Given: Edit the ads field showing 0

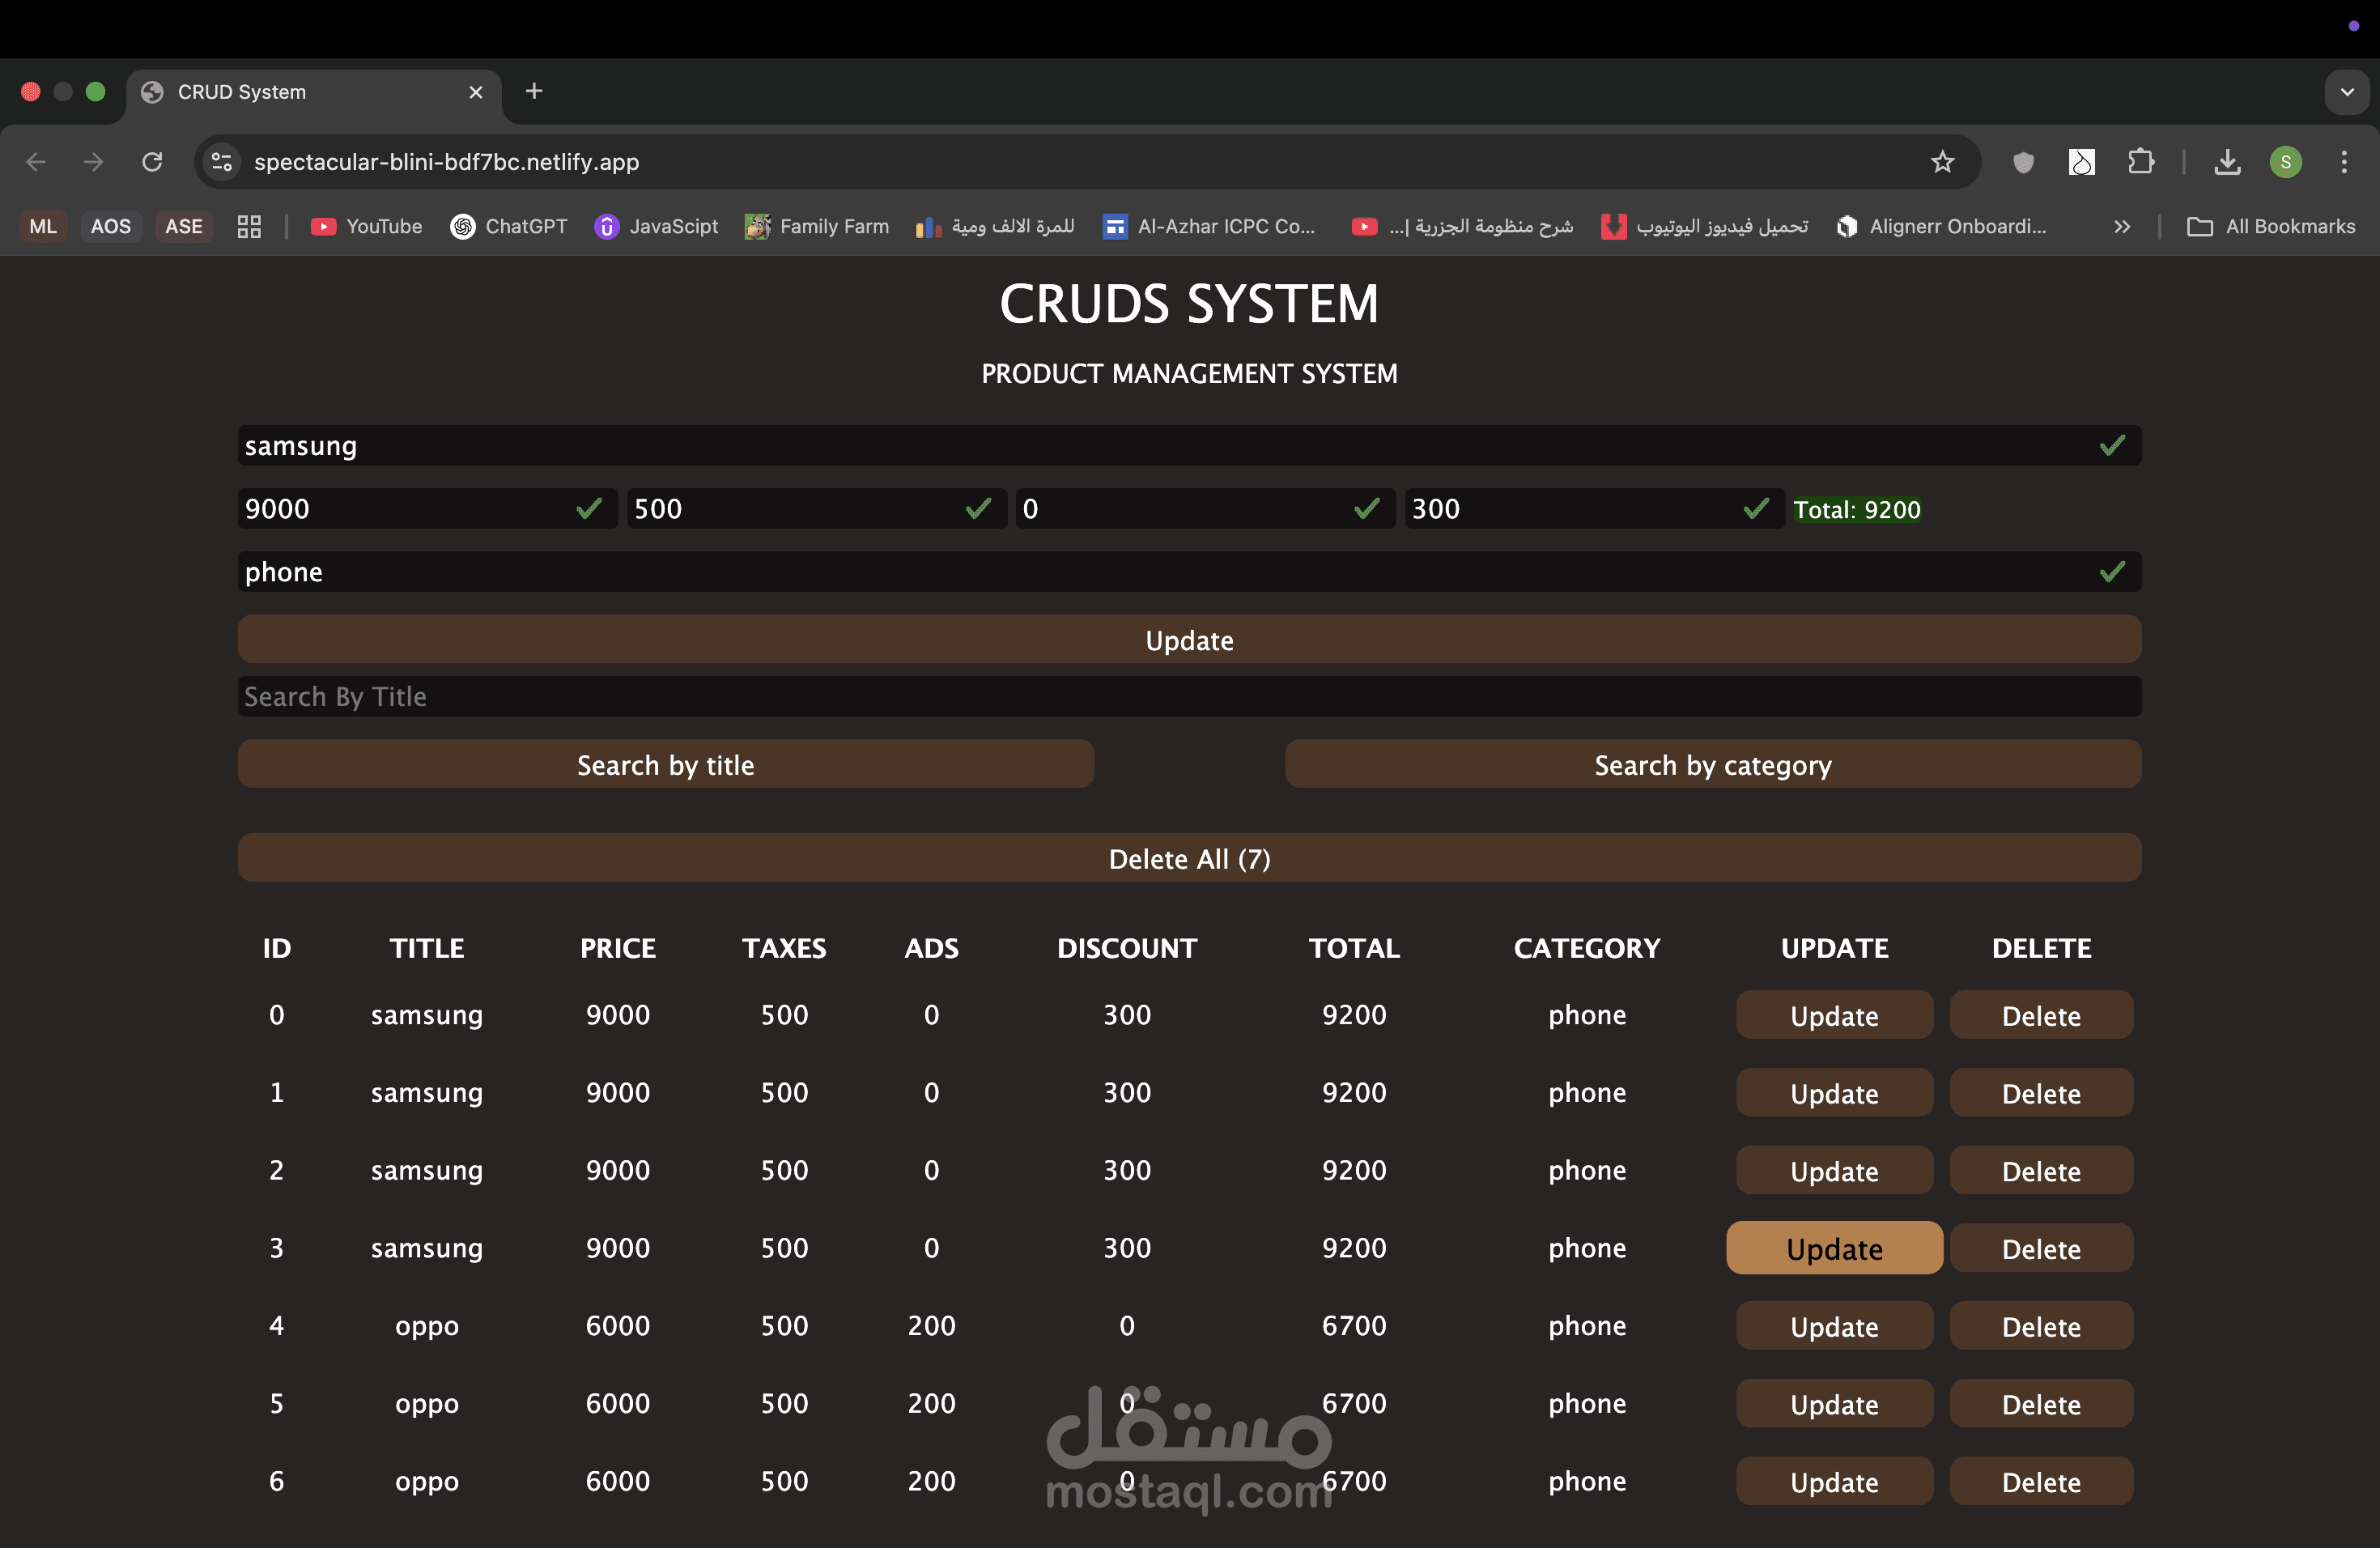Looking at the screenshot, I should [1205, 509].
